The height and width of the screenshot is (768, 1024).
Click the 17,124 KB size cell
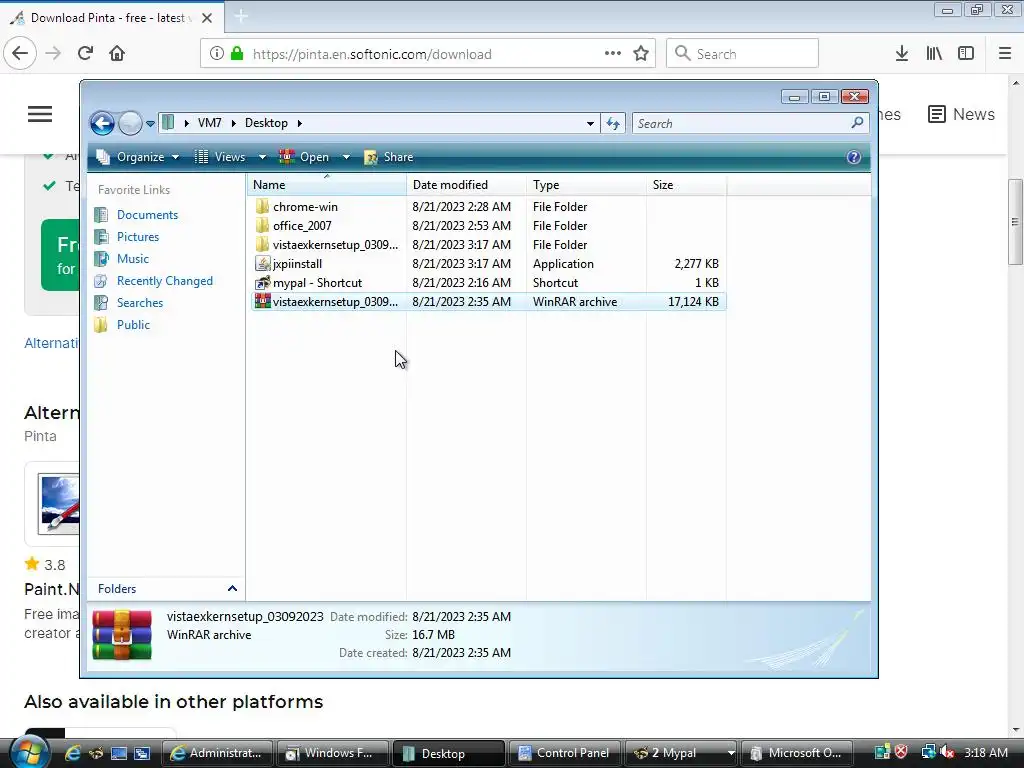(x=693, y=302)
